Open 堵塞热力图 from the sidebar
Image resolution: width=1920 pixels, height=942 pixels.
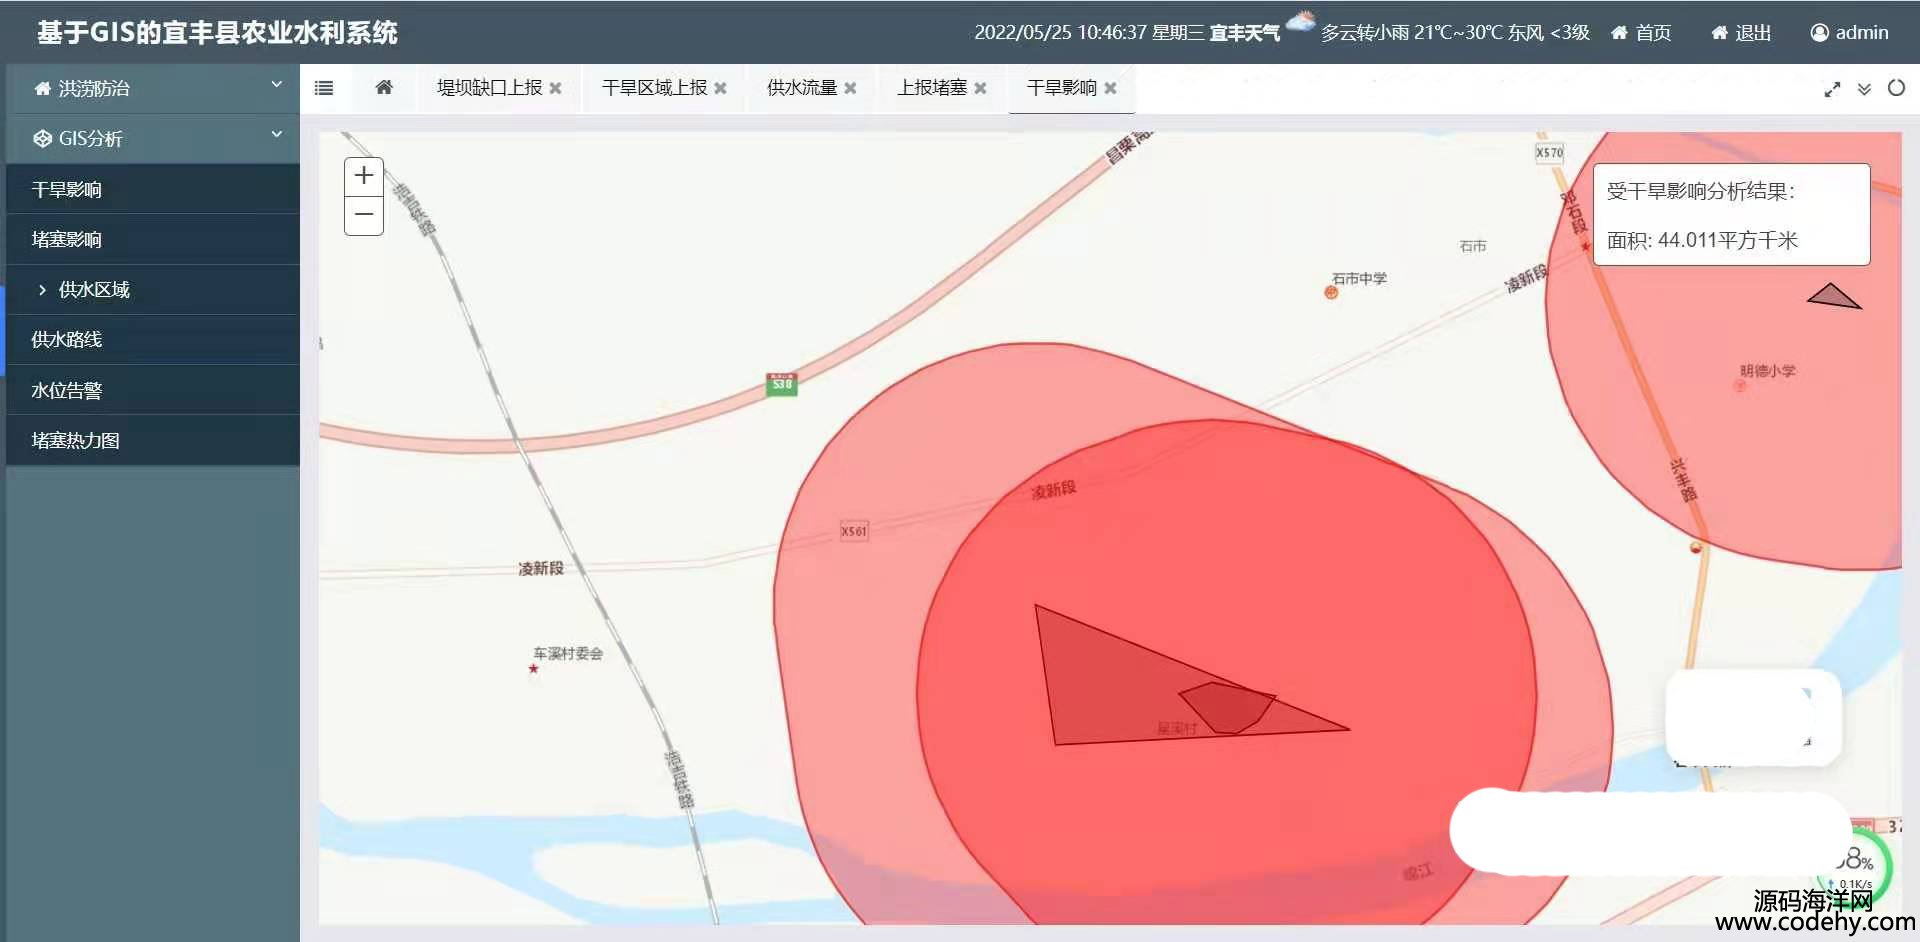pyautogui.click(x=152, y=441)
